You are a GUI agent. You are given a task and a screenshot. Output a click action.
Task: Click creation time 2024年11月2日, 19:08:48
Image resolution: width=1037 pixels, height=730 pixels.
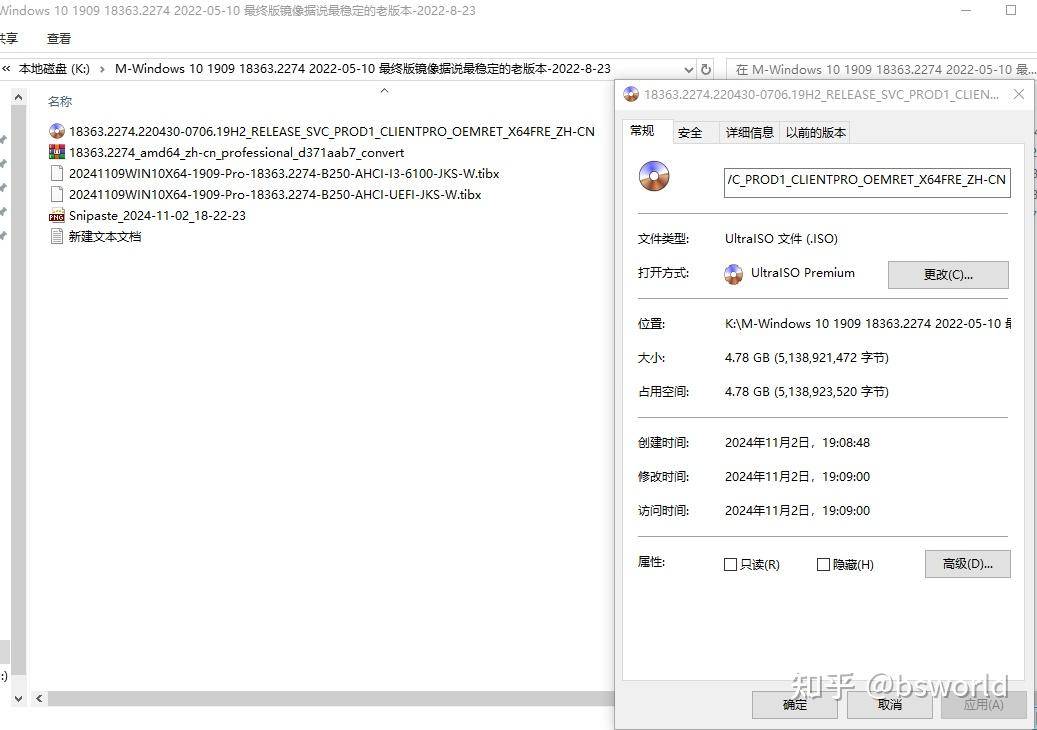click(797, 442)
